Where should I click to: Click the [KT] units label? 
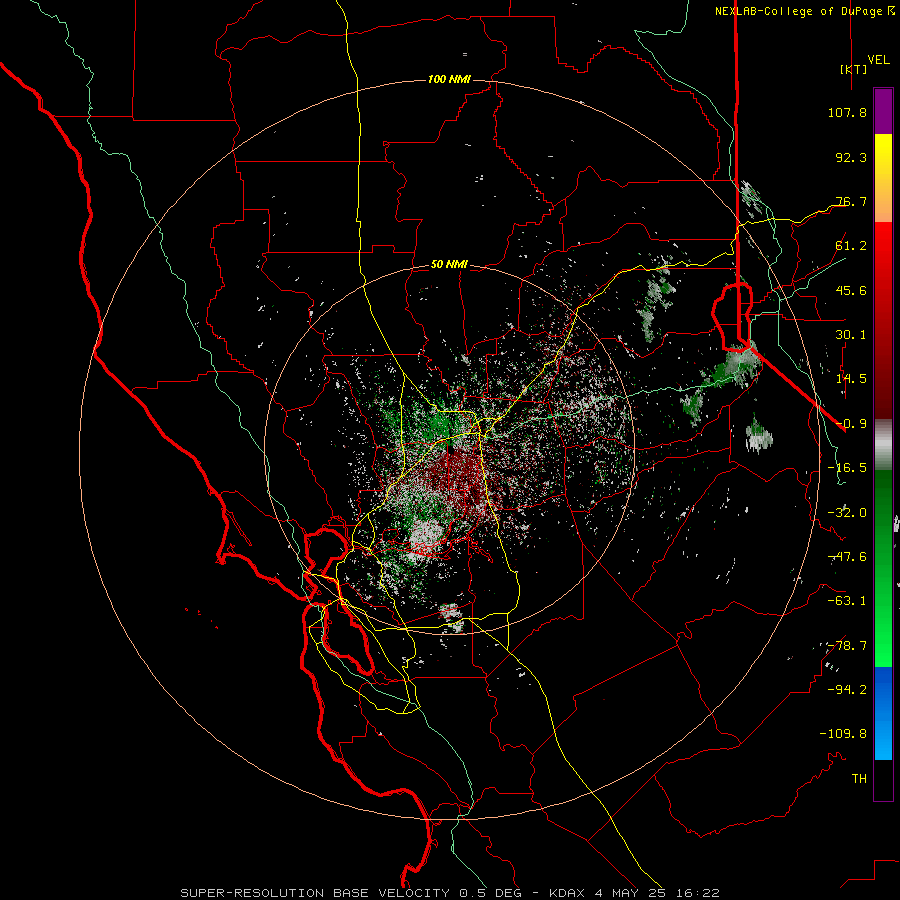[x=853, y=69]
